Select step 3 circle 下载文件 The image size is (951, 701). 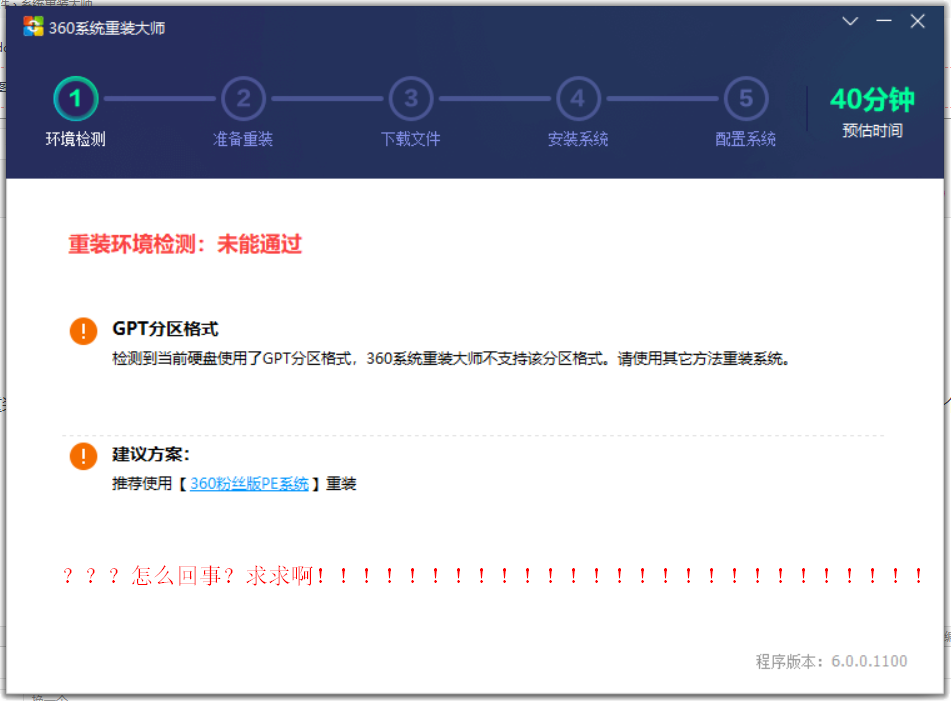tap(411, 98)
